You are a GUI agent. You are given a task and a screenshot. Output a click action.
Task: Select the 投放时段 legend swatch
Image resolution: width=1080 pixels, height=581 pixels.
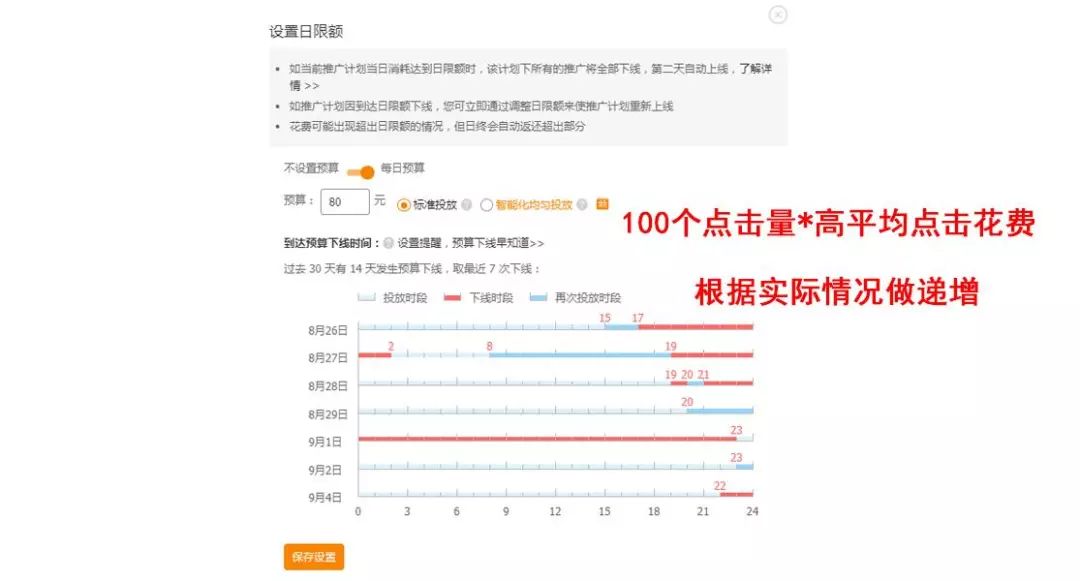tap(366, 297)
